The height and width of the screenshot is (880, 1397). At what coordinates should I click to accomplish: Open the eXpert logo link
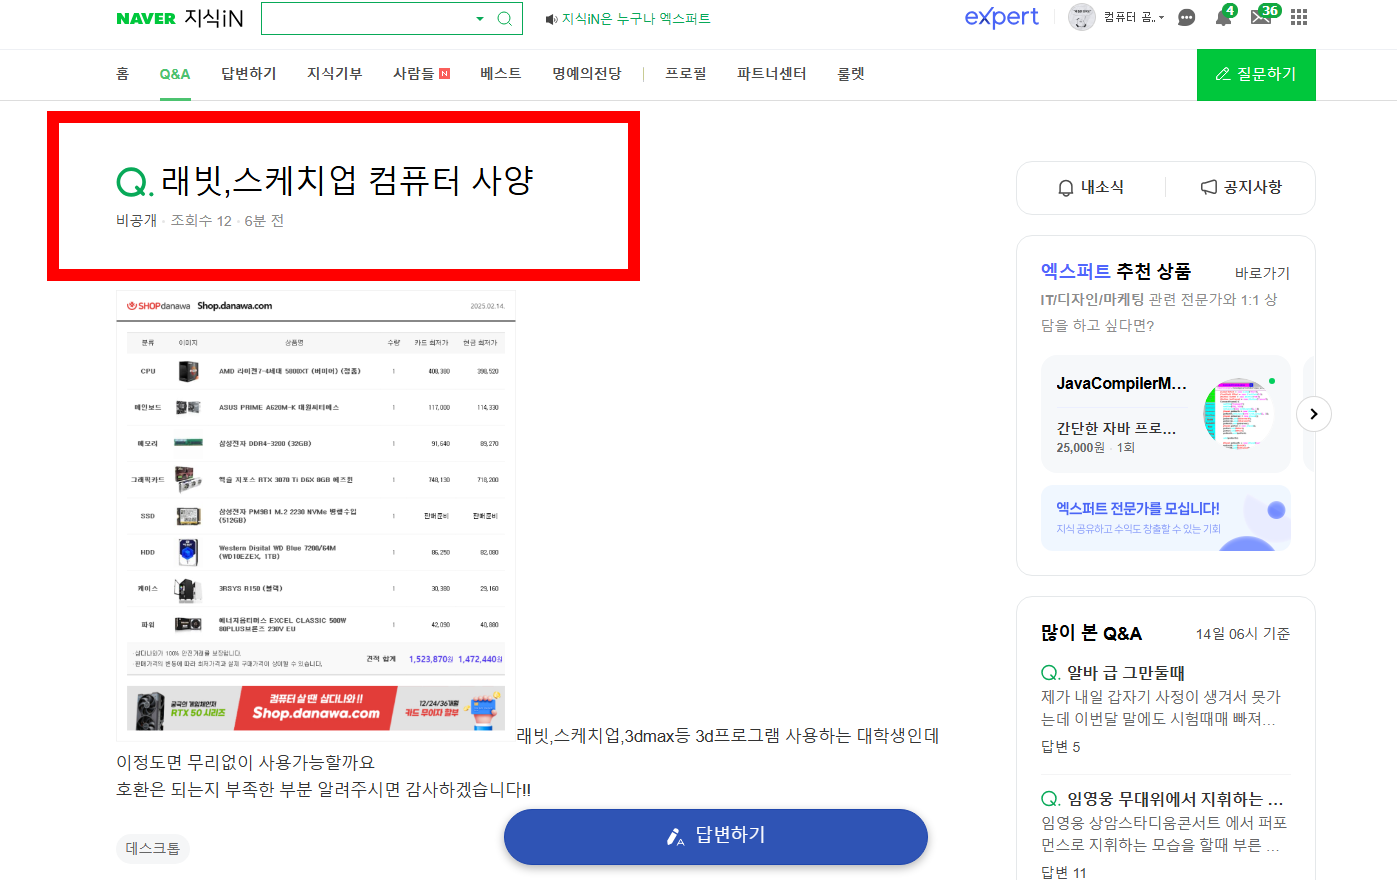pos(1001,17)
